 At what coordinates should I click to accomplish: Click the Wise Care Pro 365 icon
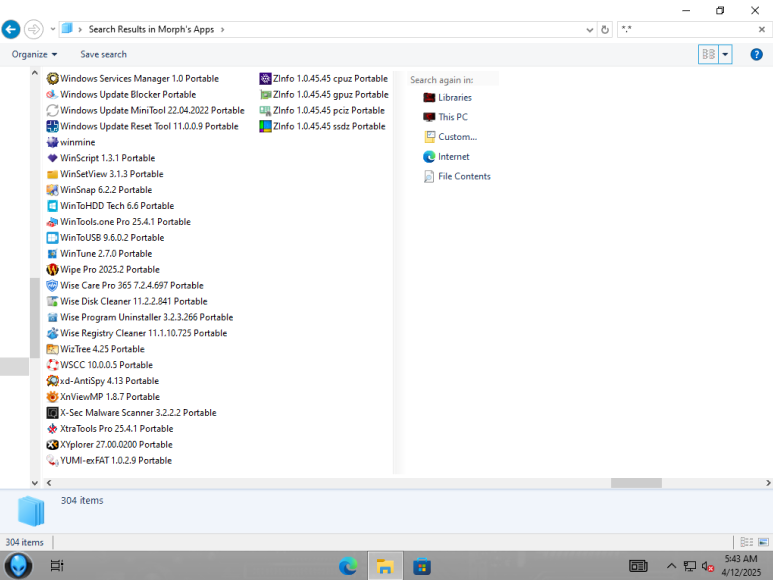[52, 285]
